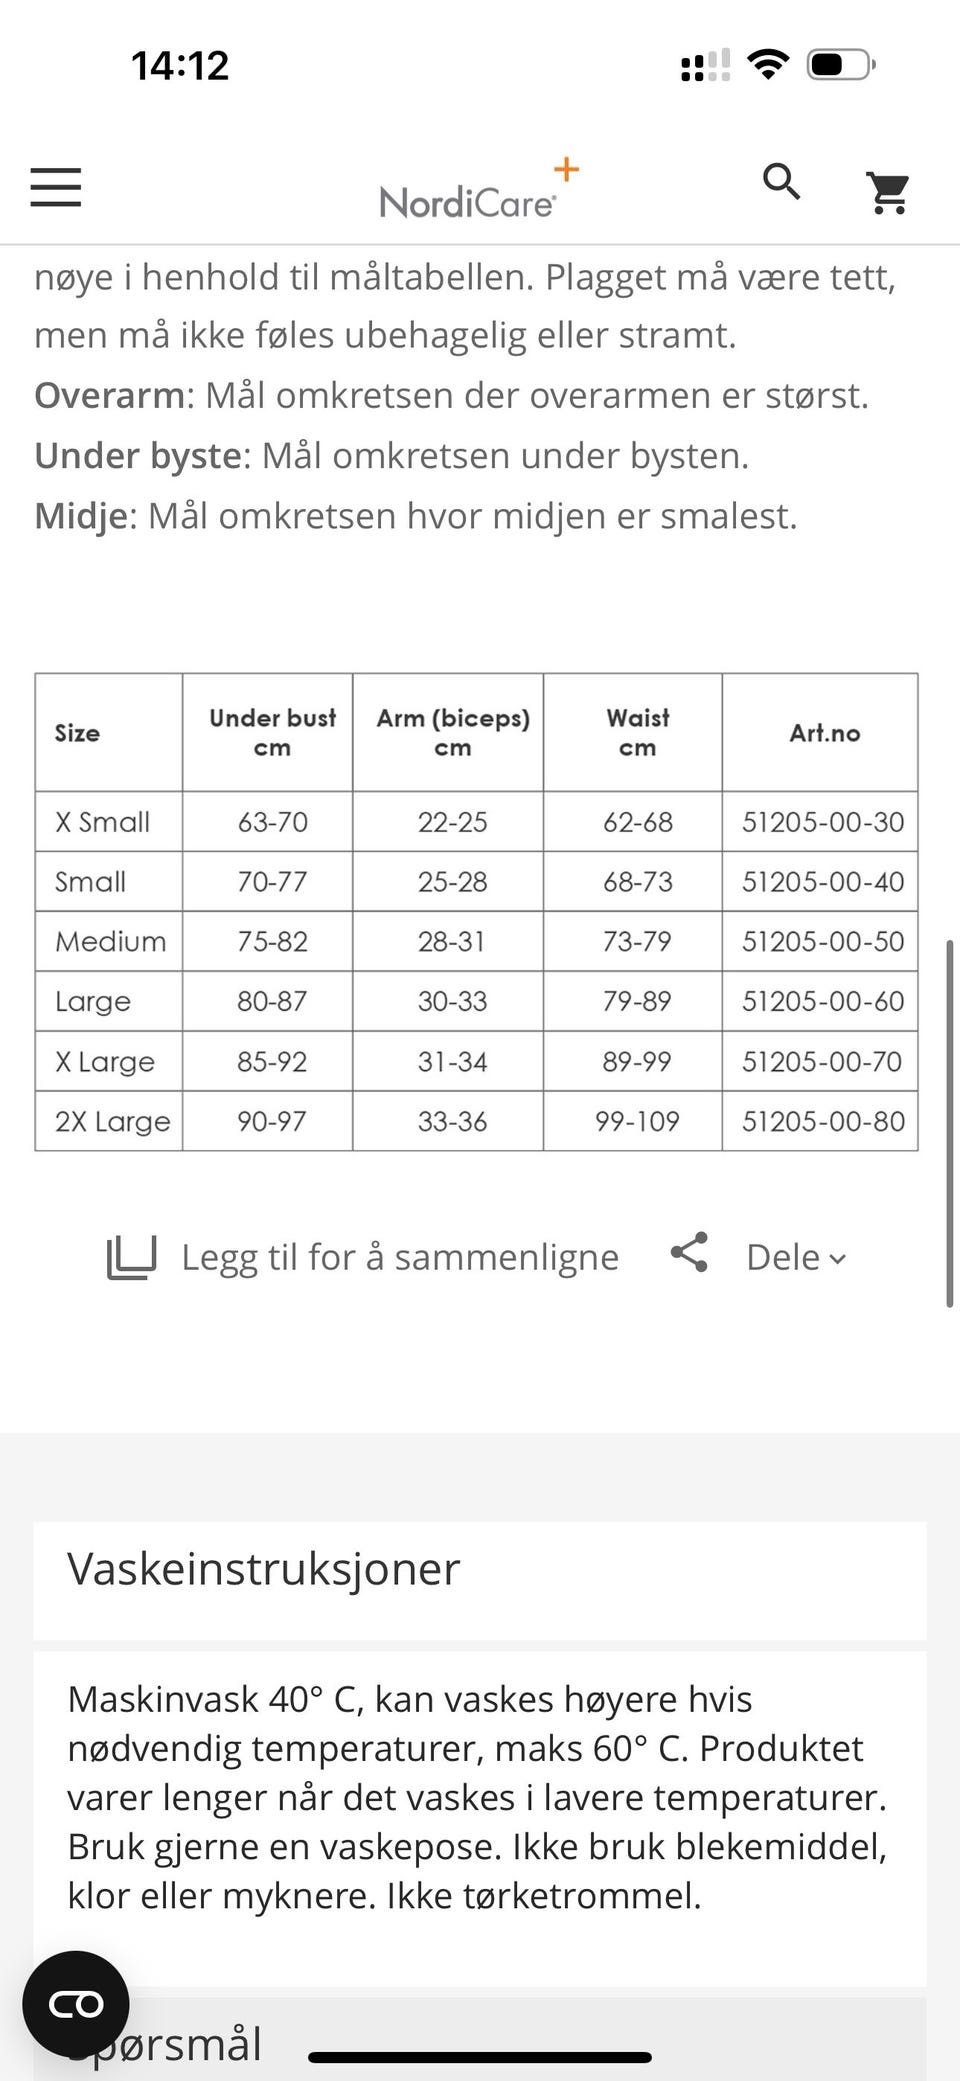
Task: Click the page scrollbar on the right
Action: [950, 1123]
